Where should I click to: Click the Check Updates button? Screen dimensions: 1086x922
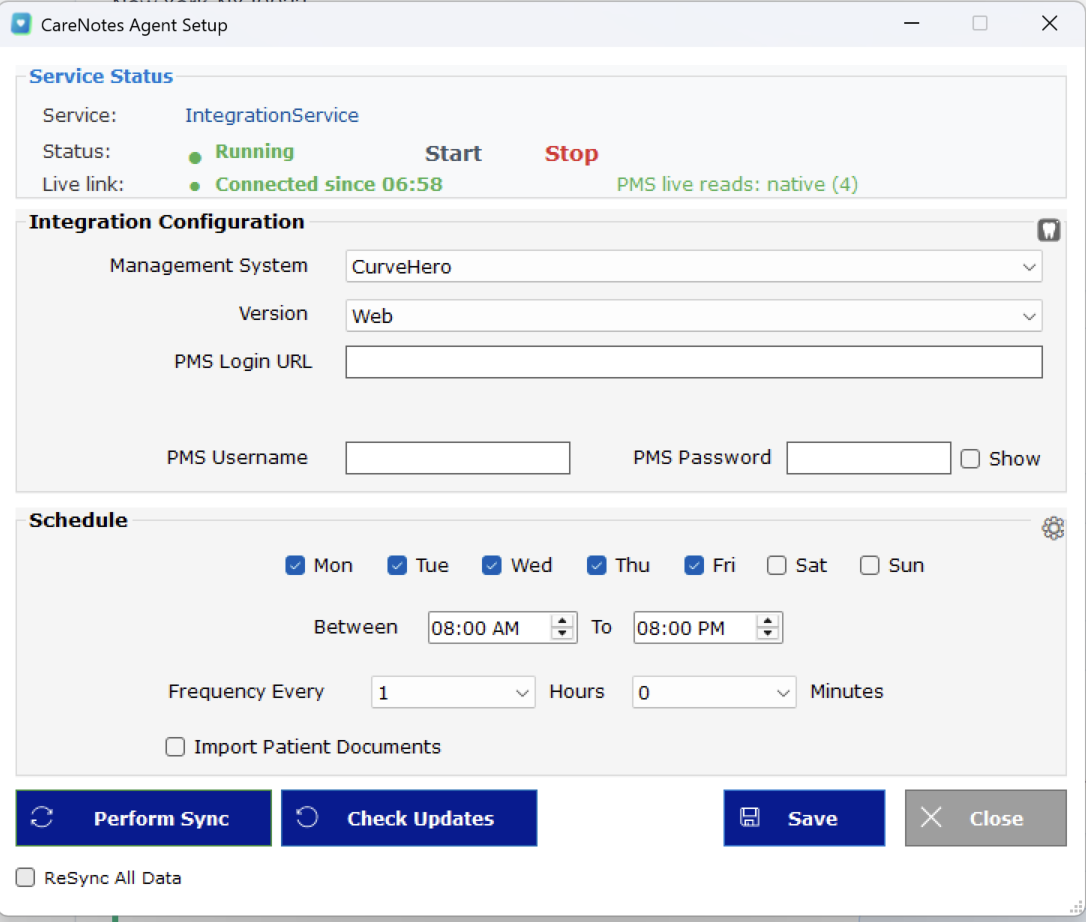pos(409,818)
